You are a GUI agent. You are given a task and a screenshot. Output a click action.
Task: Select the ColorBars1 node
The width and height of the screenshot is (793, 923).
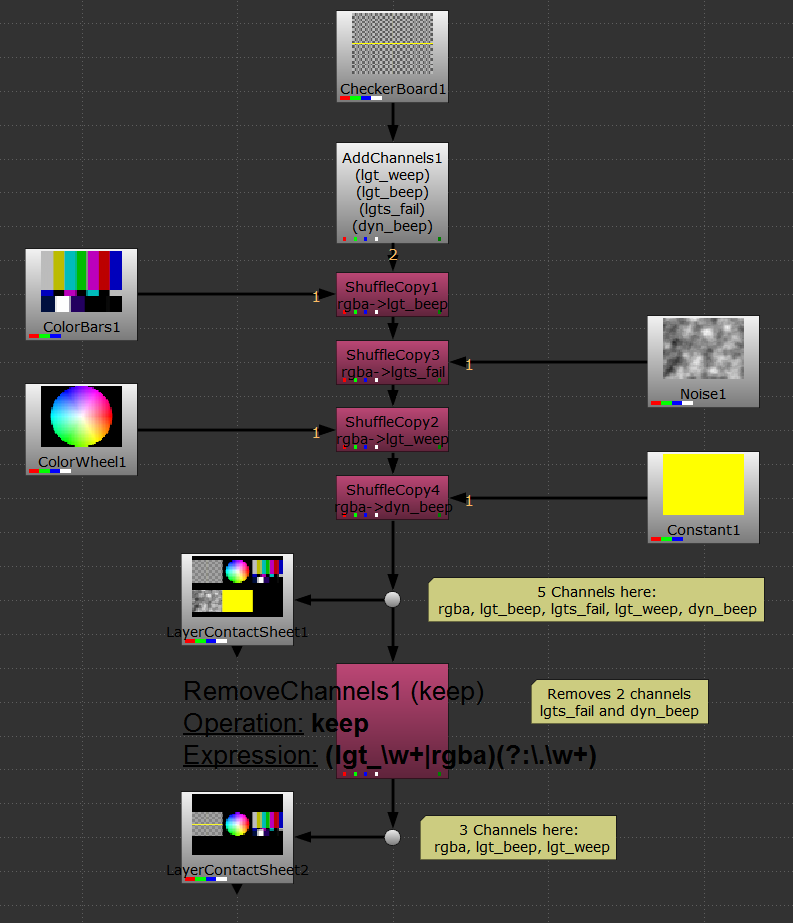click(x=81, y=294)
